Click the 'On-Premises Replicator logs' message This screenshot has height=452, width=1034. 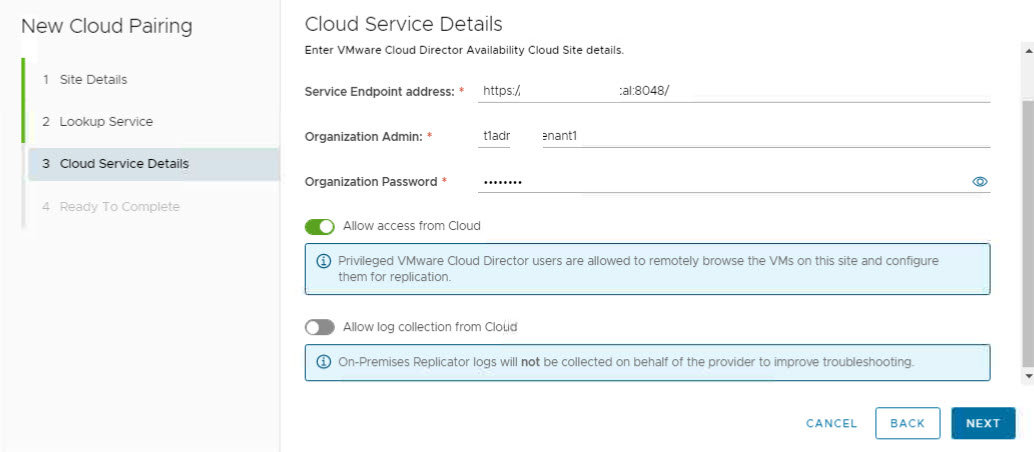pyautogui.click(x=626, y=362)
